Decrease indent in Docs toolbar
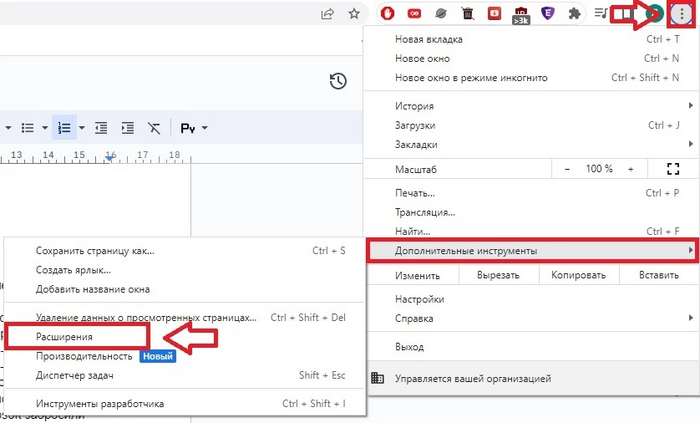 (101, 128)
